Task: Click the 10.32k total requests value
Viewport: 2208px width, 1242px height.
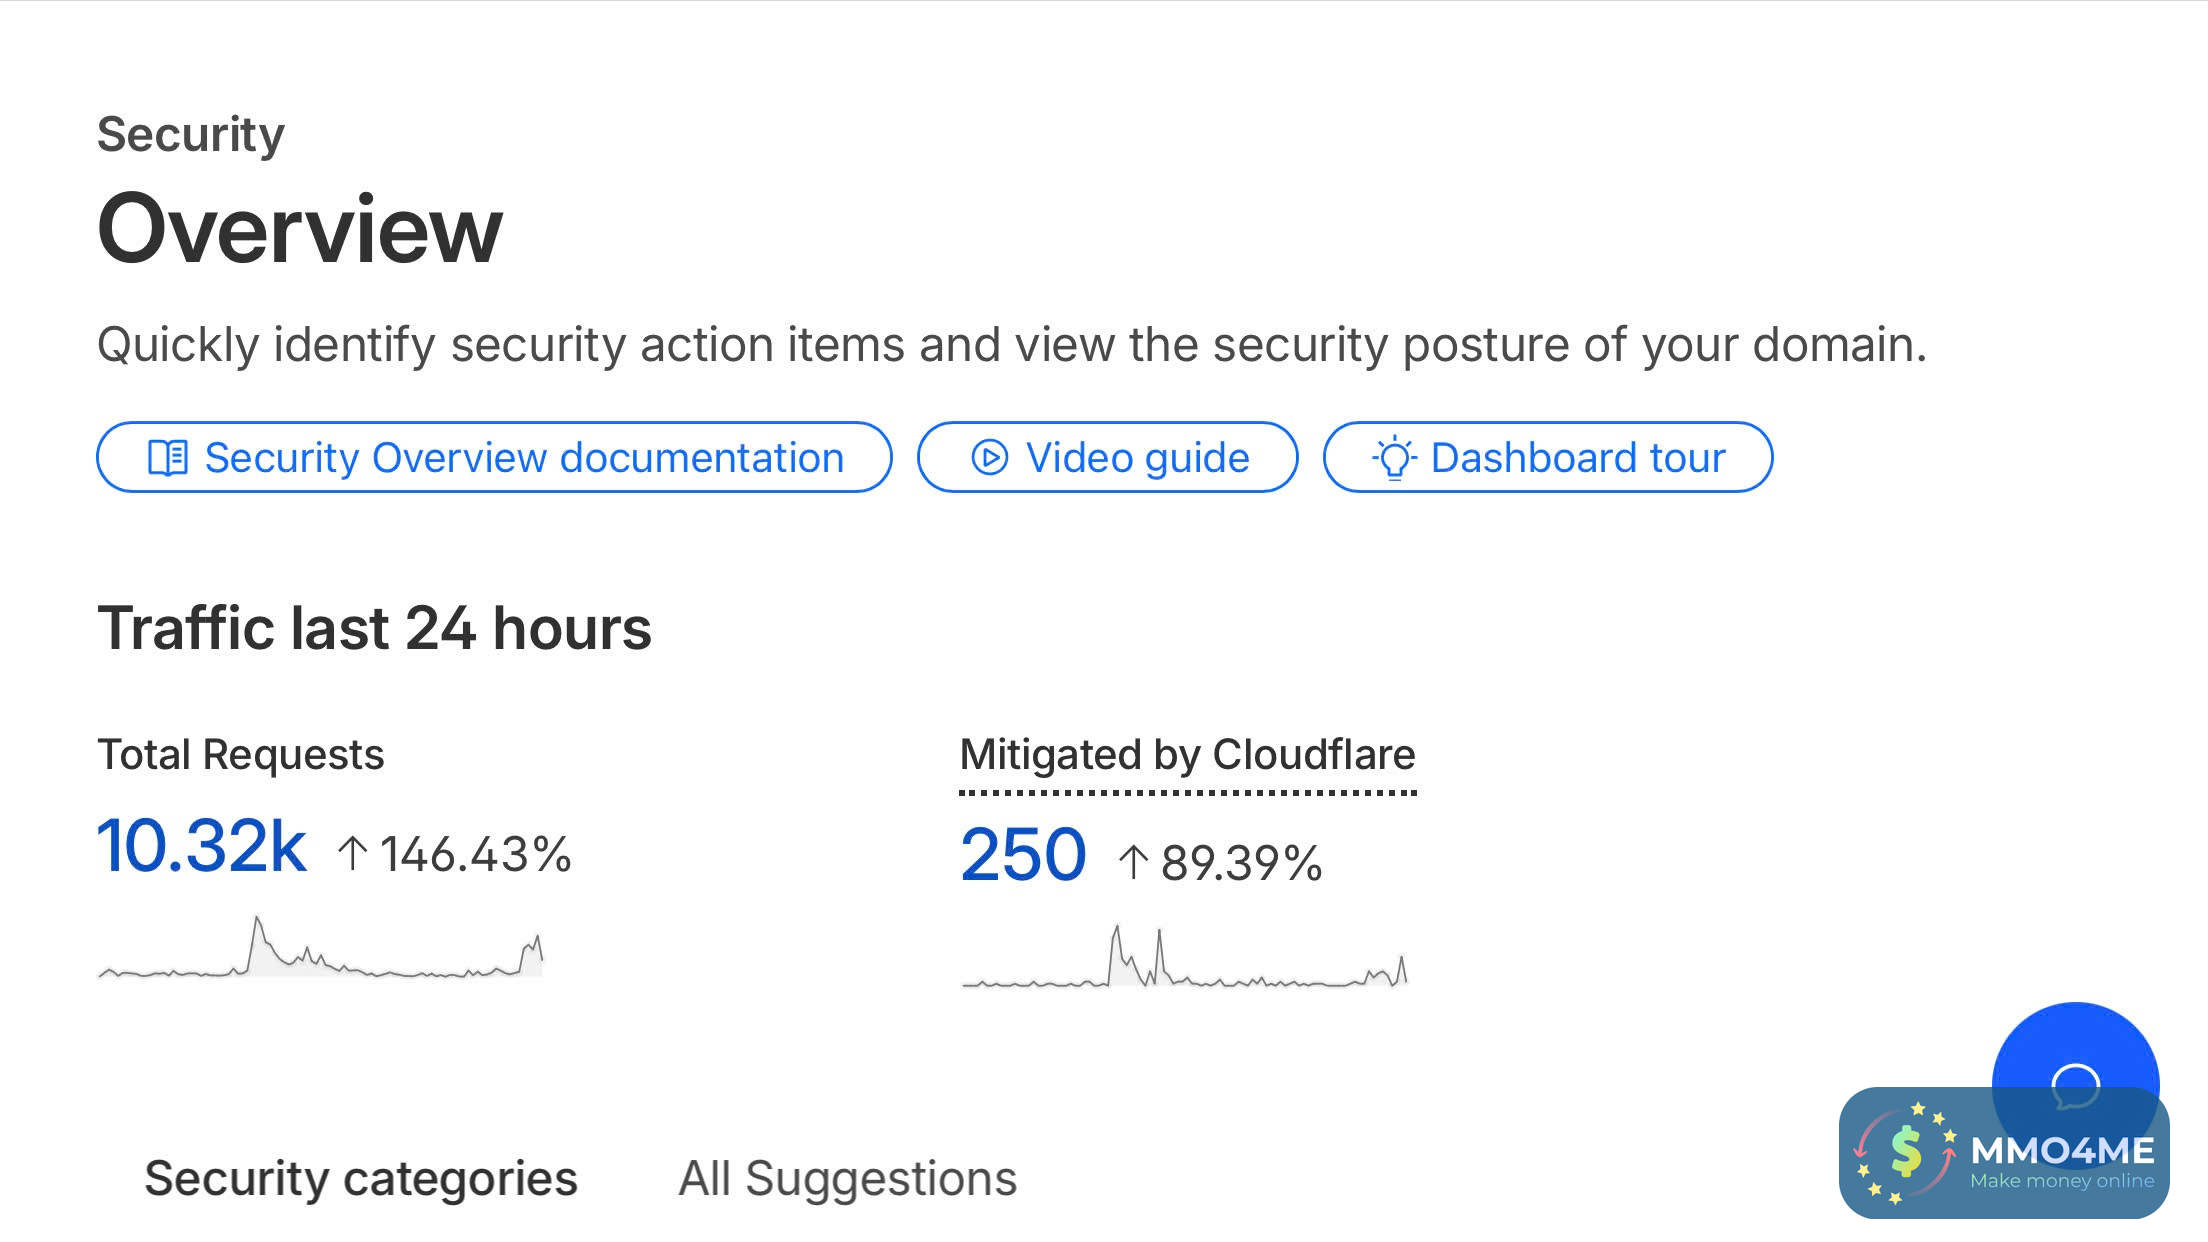Action: (x=201, y=846)
